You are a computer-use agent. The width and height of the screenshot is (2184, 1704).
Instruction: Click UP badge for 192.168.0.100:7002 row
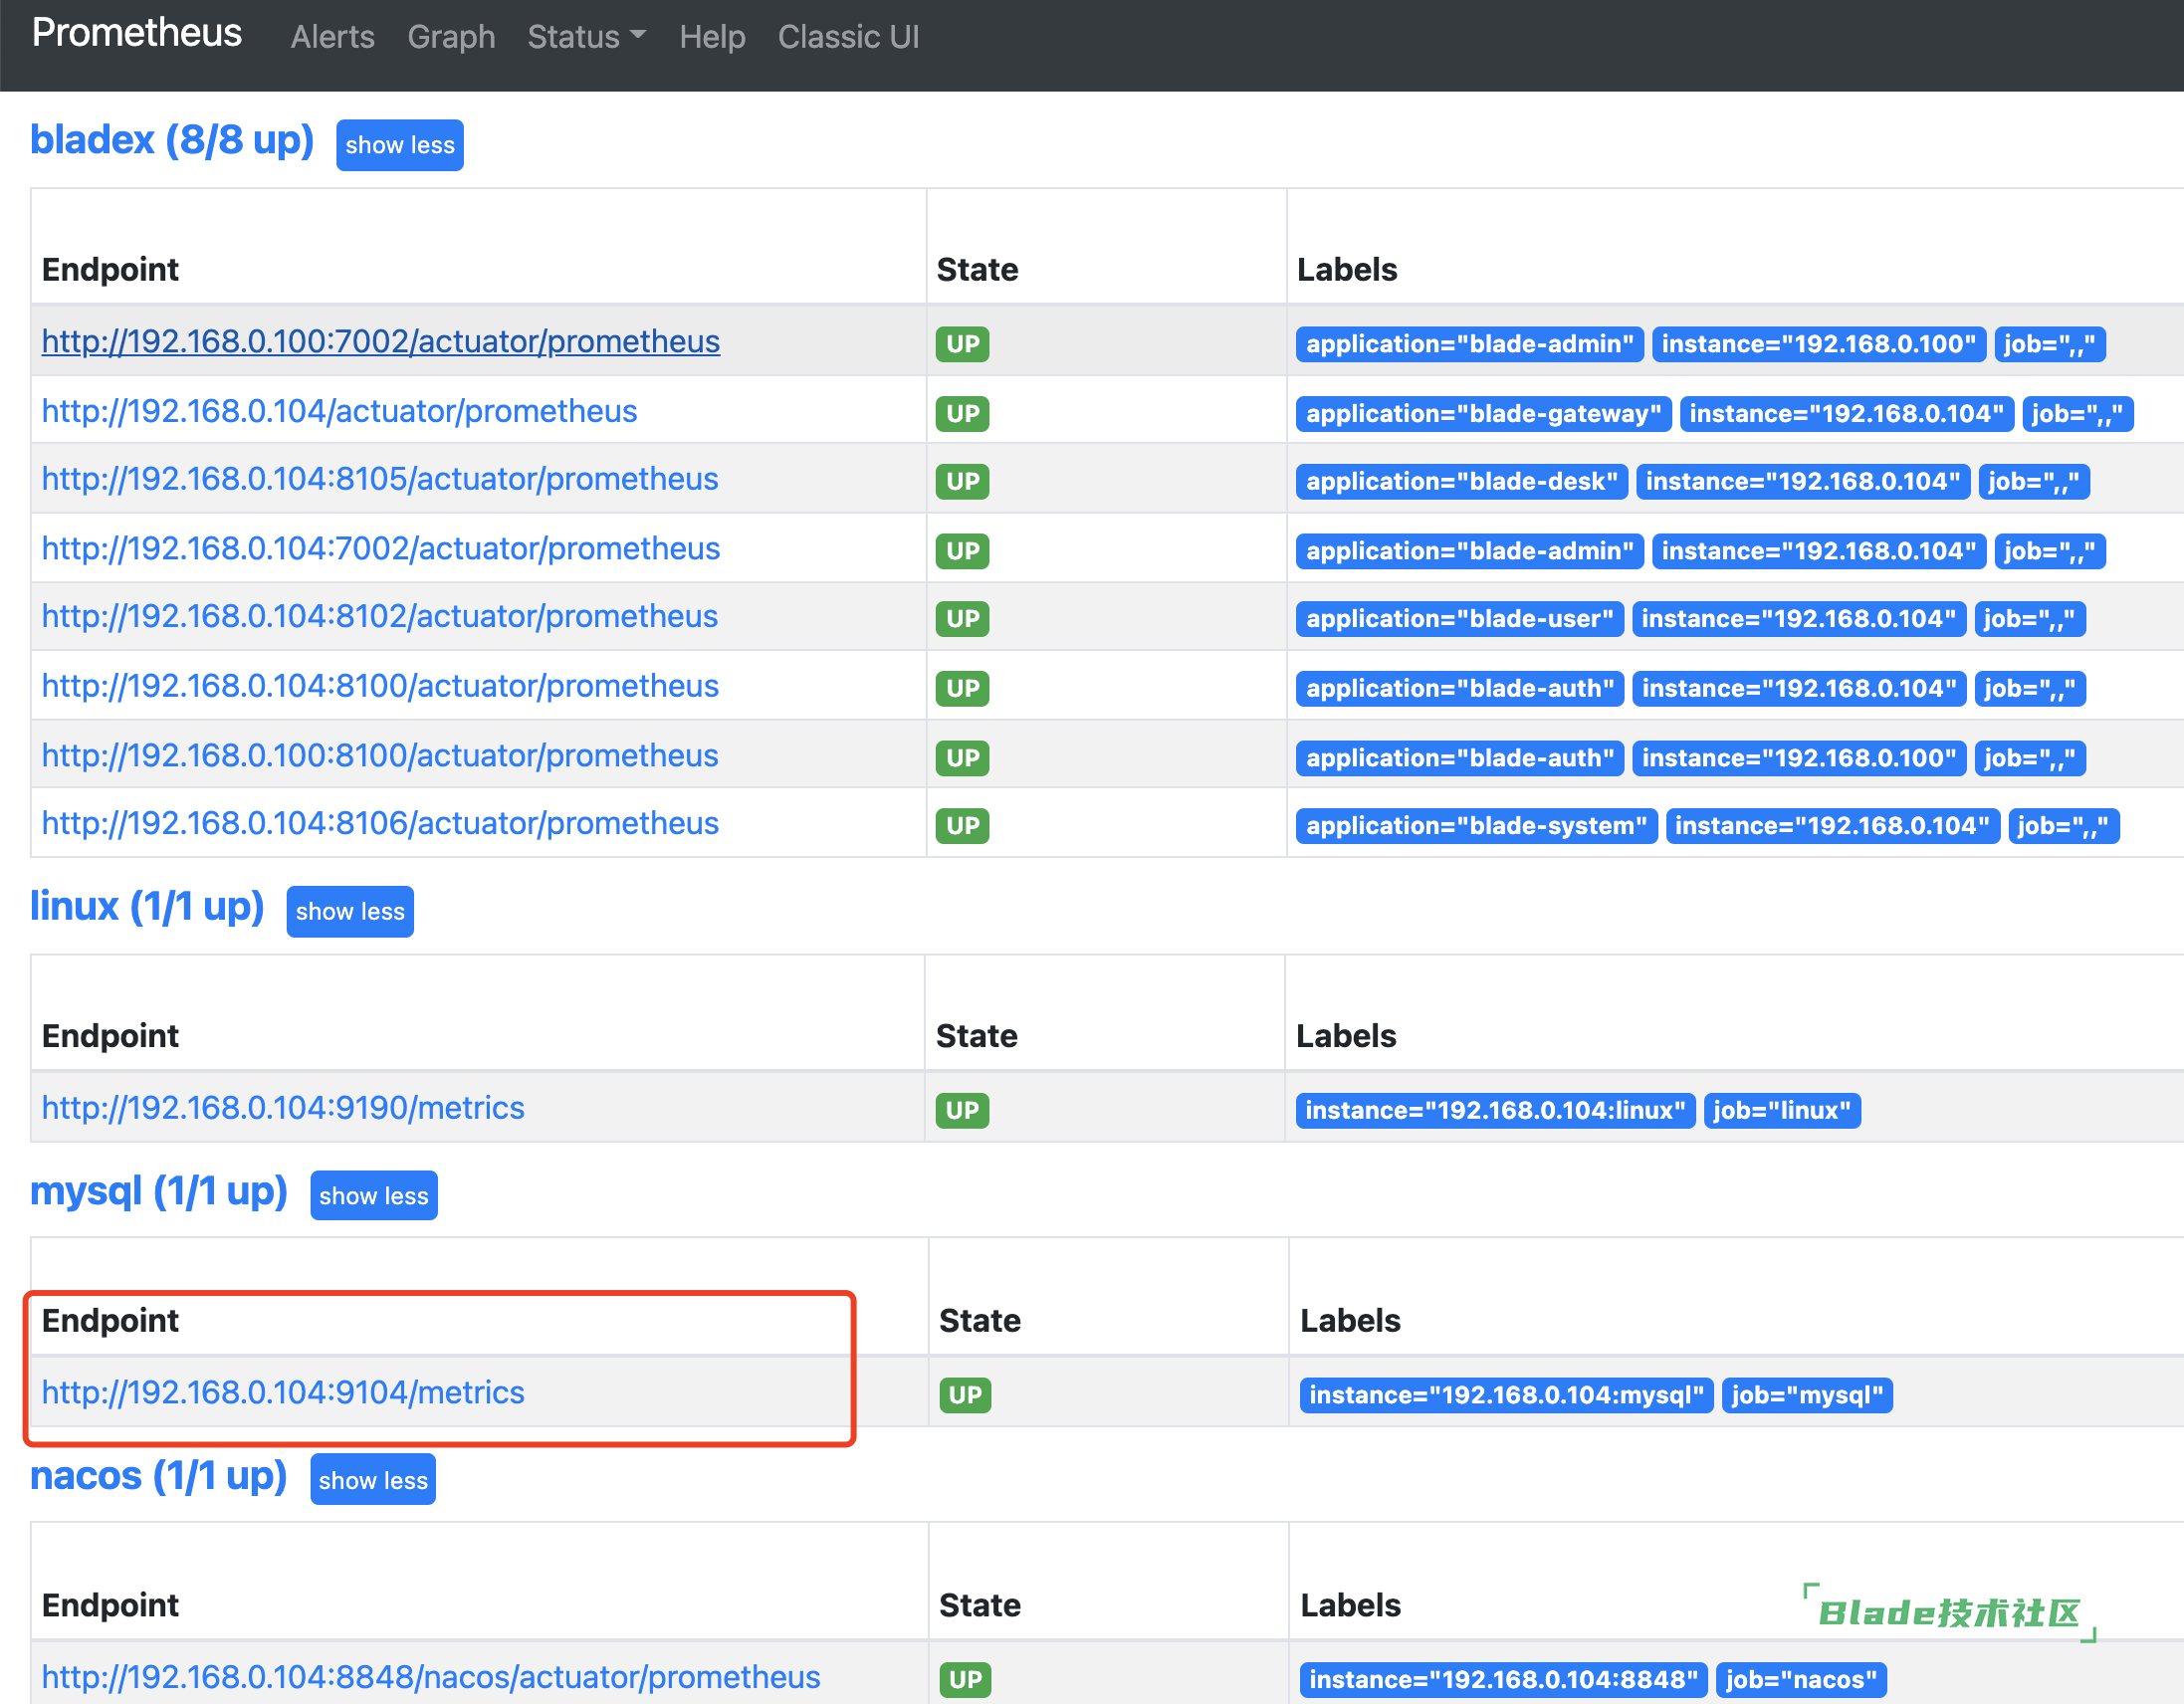click(x=962, y=344)
